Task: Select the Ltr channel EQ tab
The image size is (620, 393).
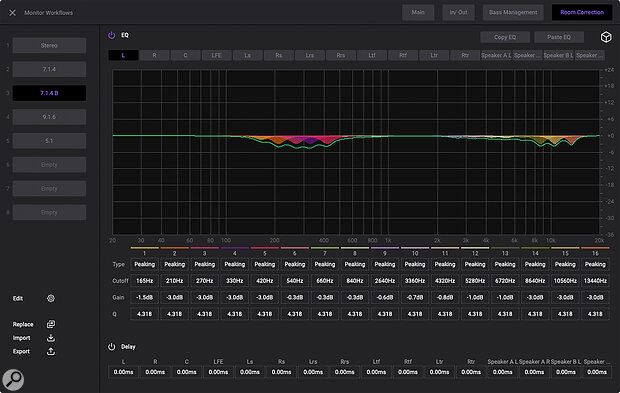Action: tap(434, 55)
